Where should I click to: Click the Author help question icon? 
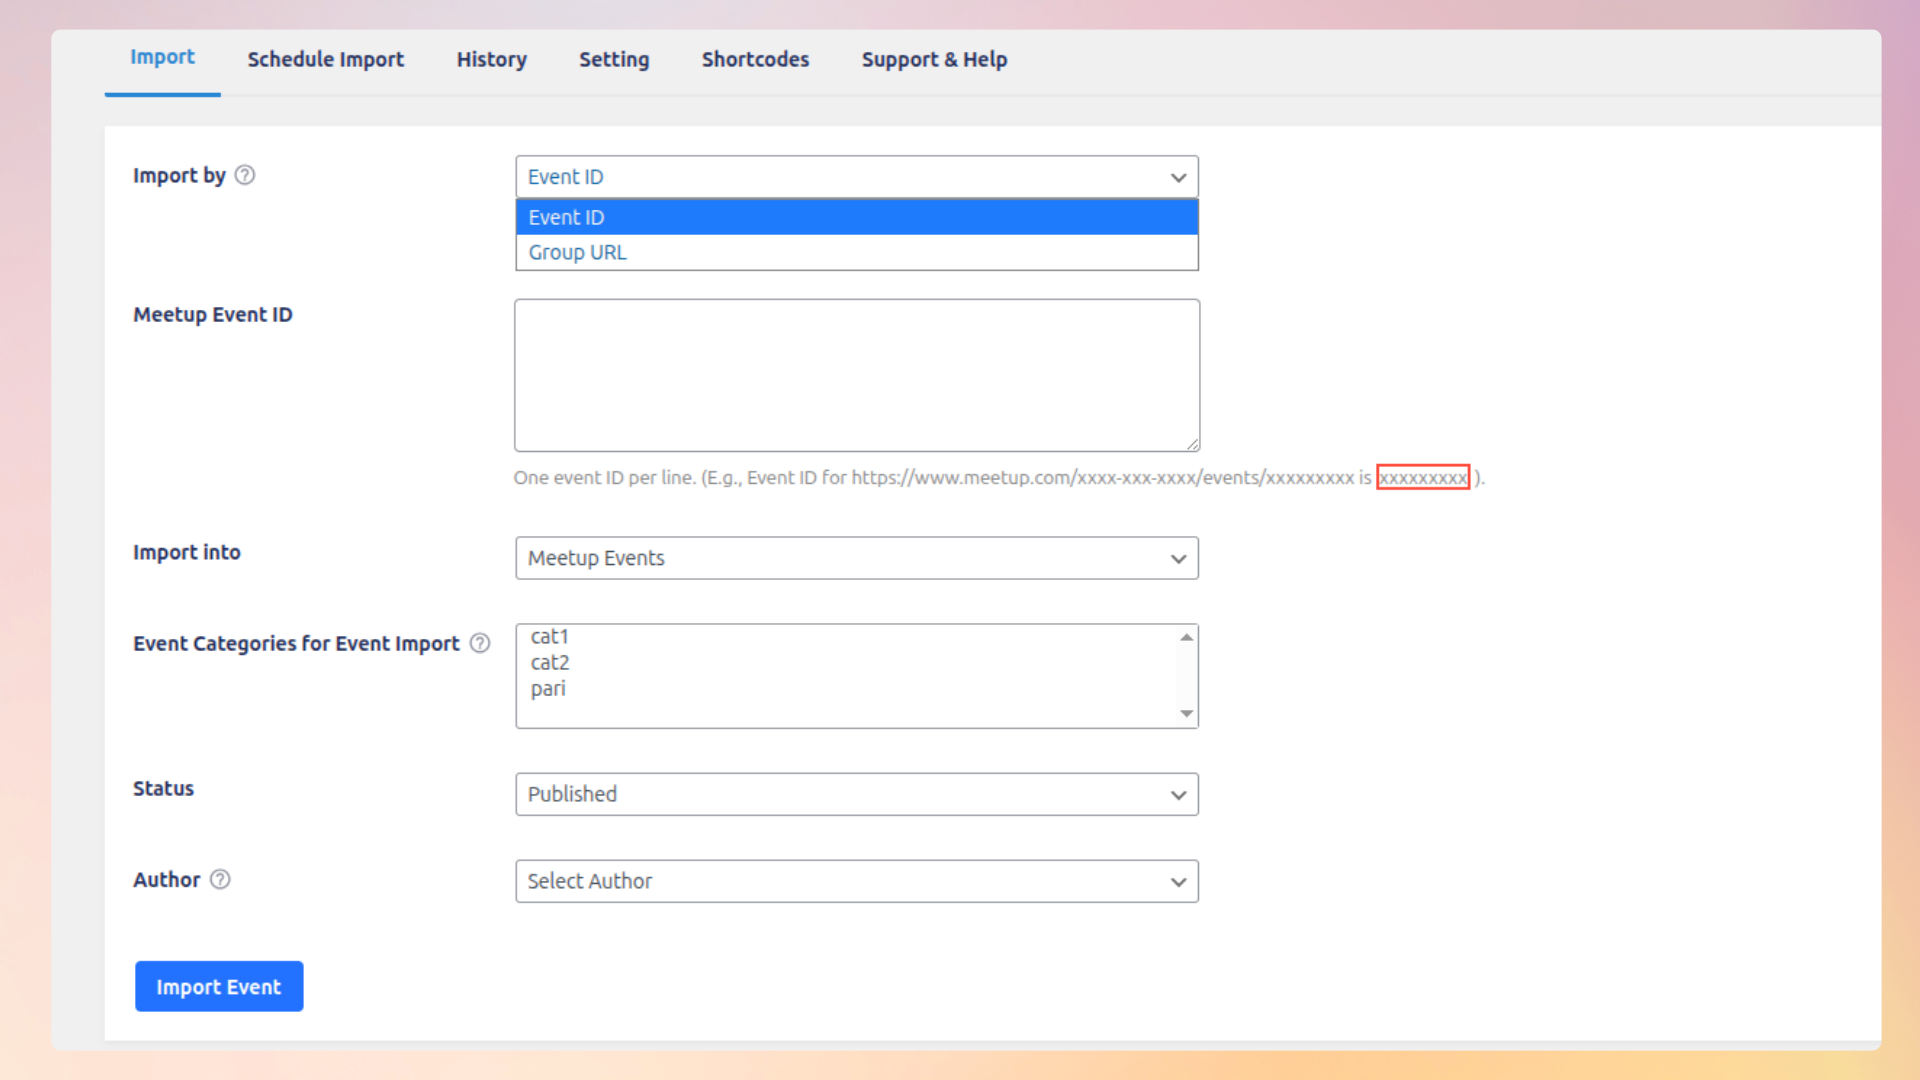click(x=220, y=879)
